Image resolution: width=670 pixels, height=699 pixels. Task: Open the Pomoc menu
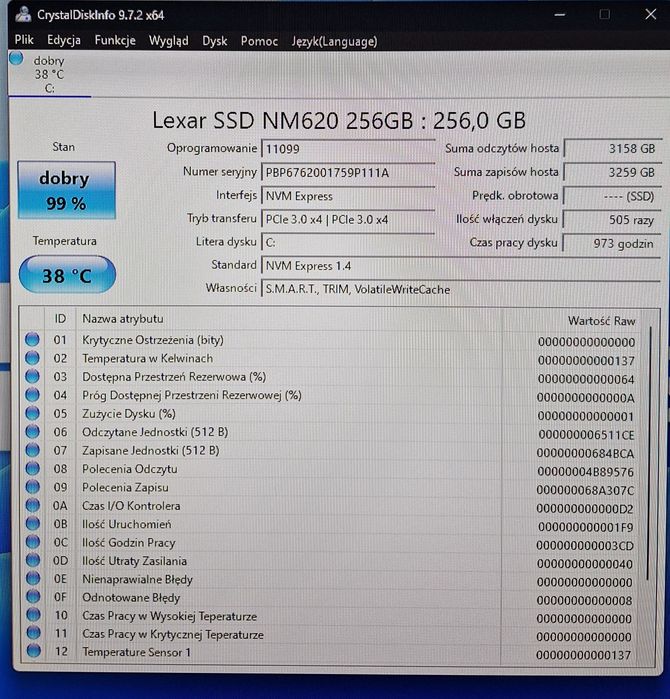point(259,41)
